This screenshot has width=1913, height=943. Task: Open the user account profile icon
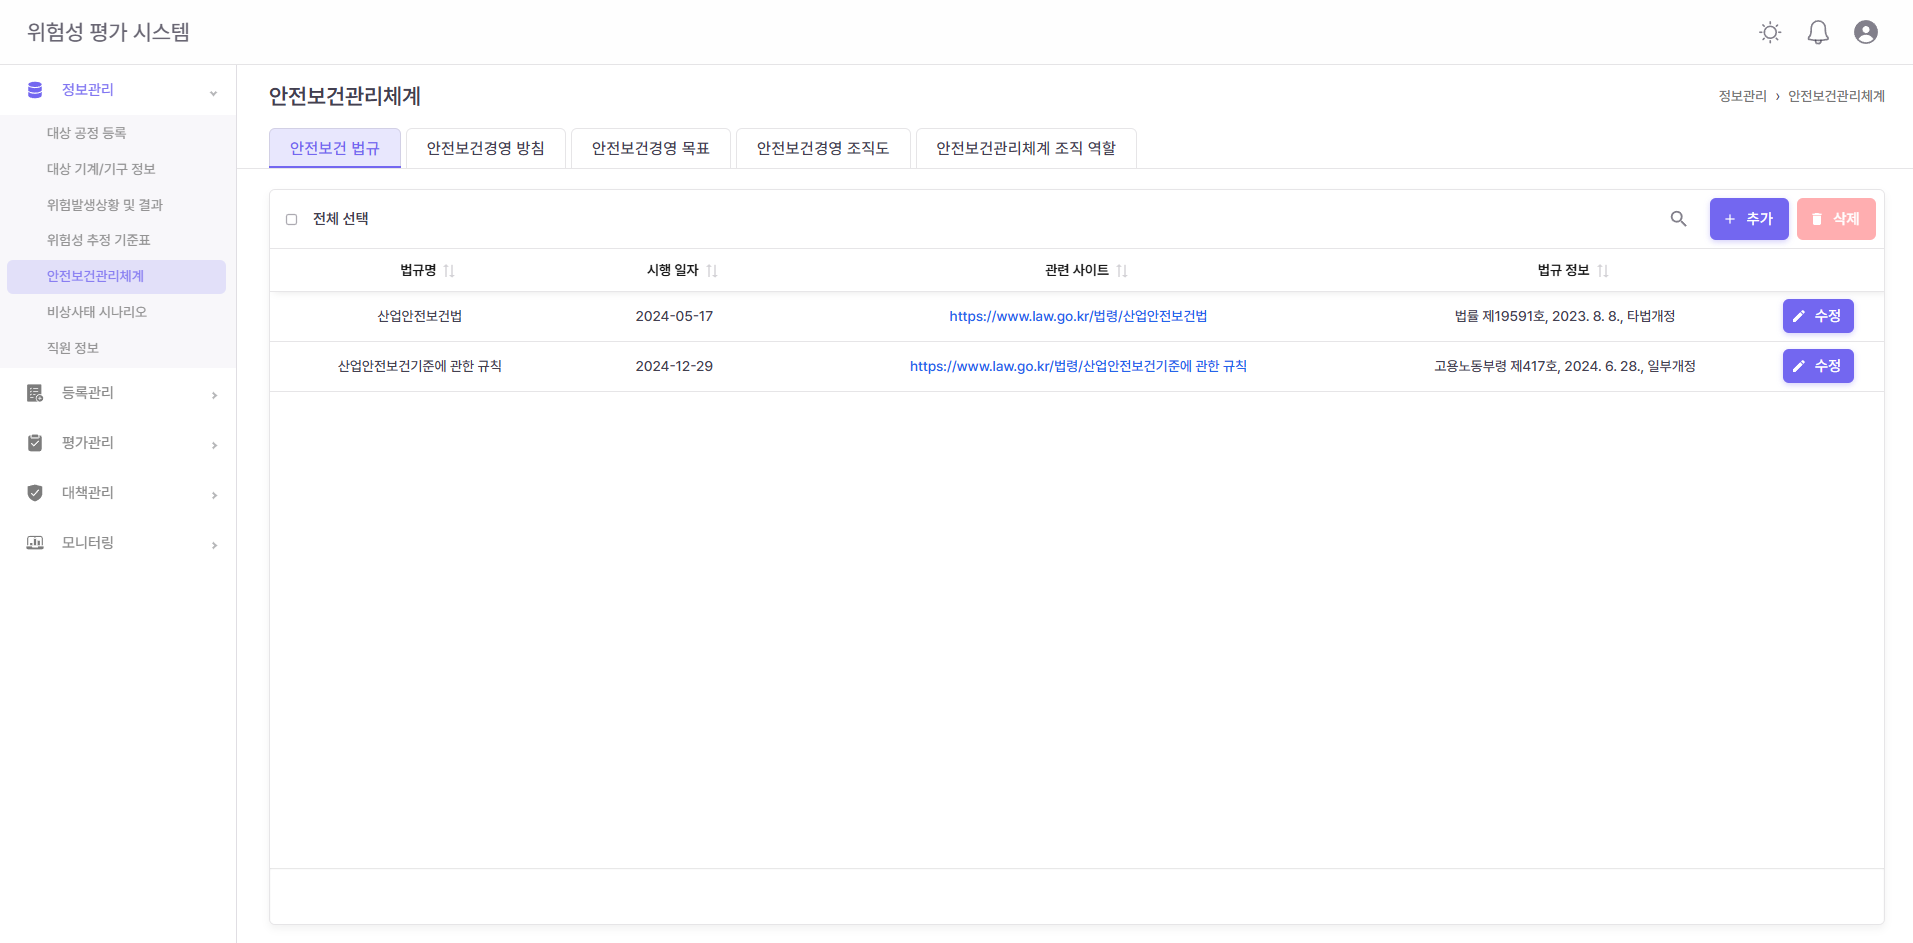[1866, 32]
